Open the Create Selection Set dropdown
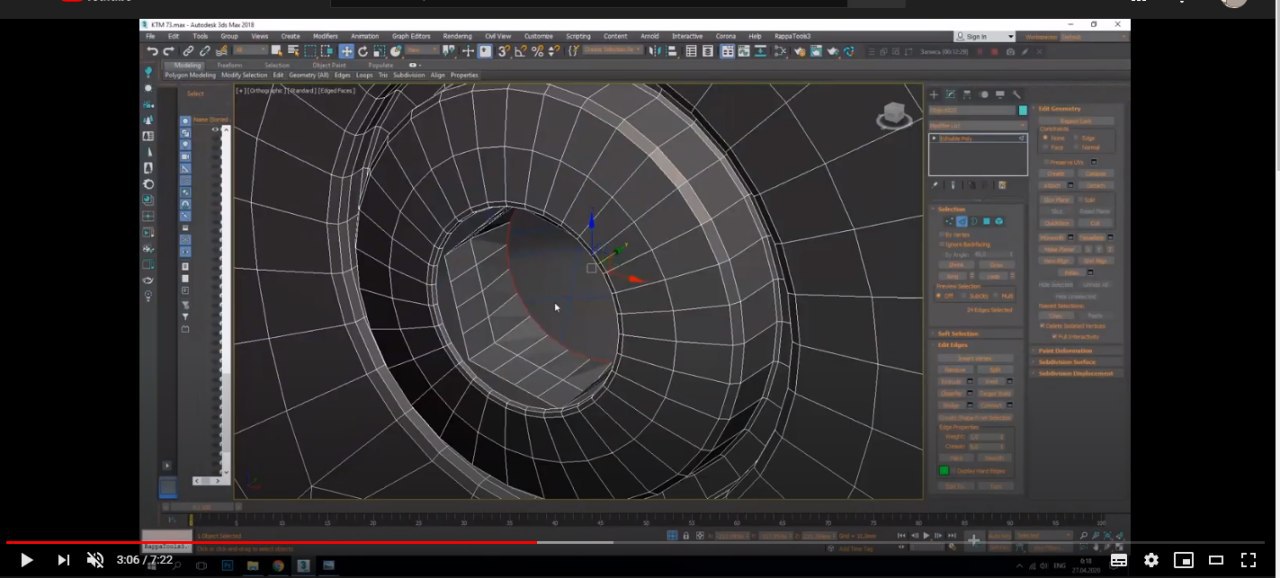 (612, 51)
